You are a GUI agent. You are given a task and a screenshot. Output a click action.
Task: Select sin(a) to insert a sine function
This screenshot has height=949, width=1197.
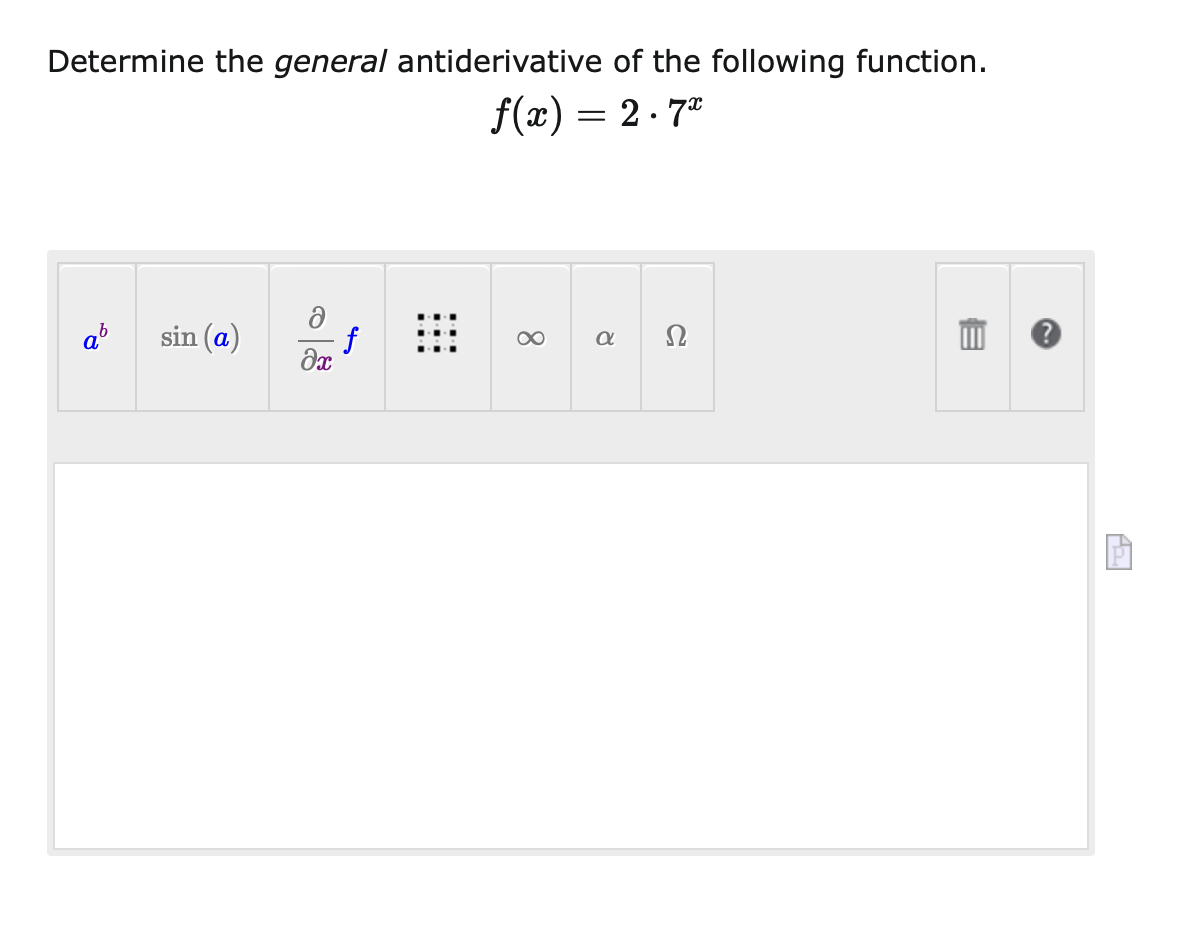201,337
